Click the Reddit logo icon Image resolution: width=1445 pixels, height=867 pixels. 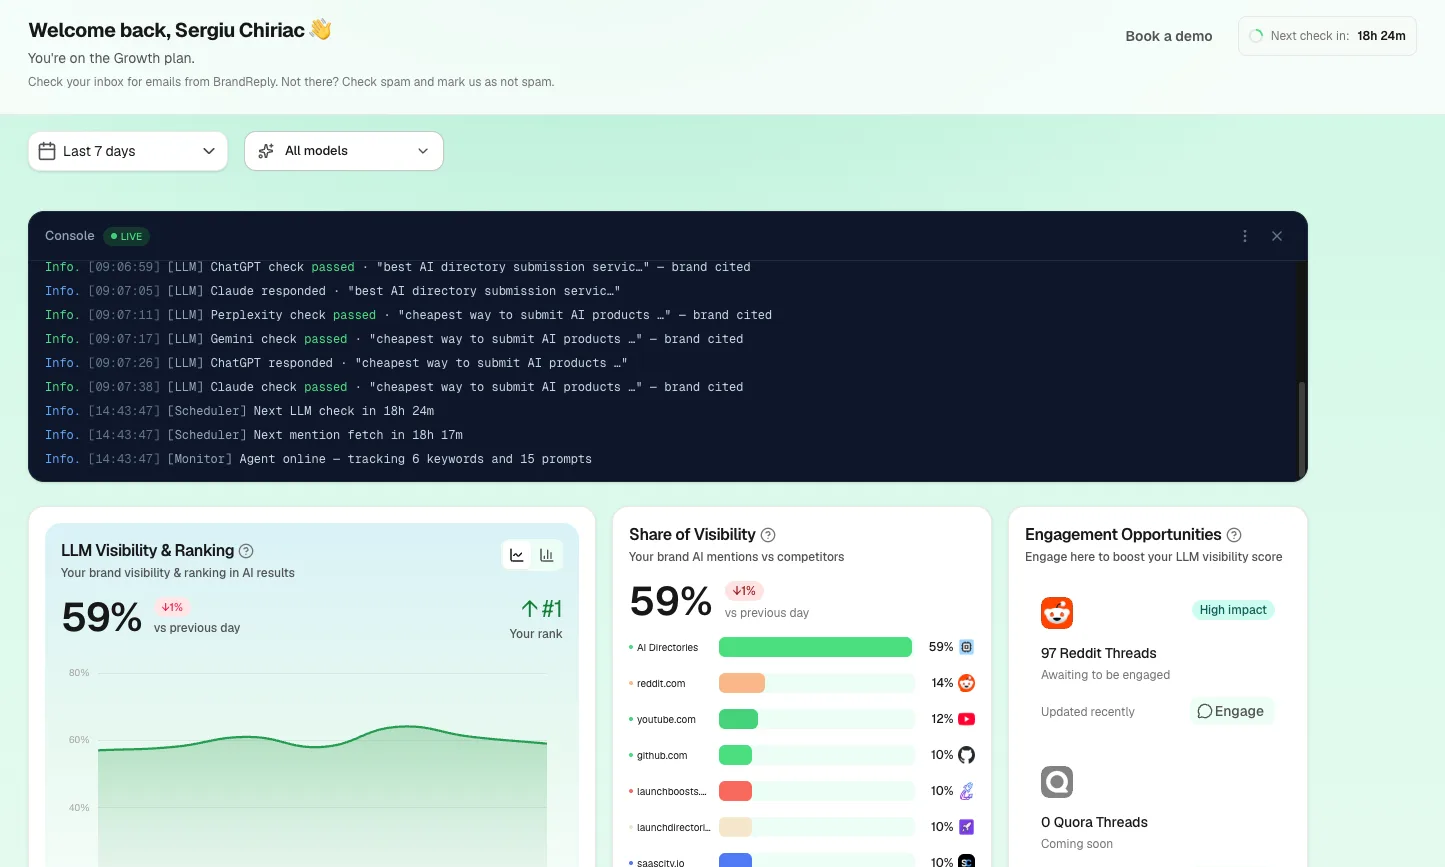pos(1057,612)
